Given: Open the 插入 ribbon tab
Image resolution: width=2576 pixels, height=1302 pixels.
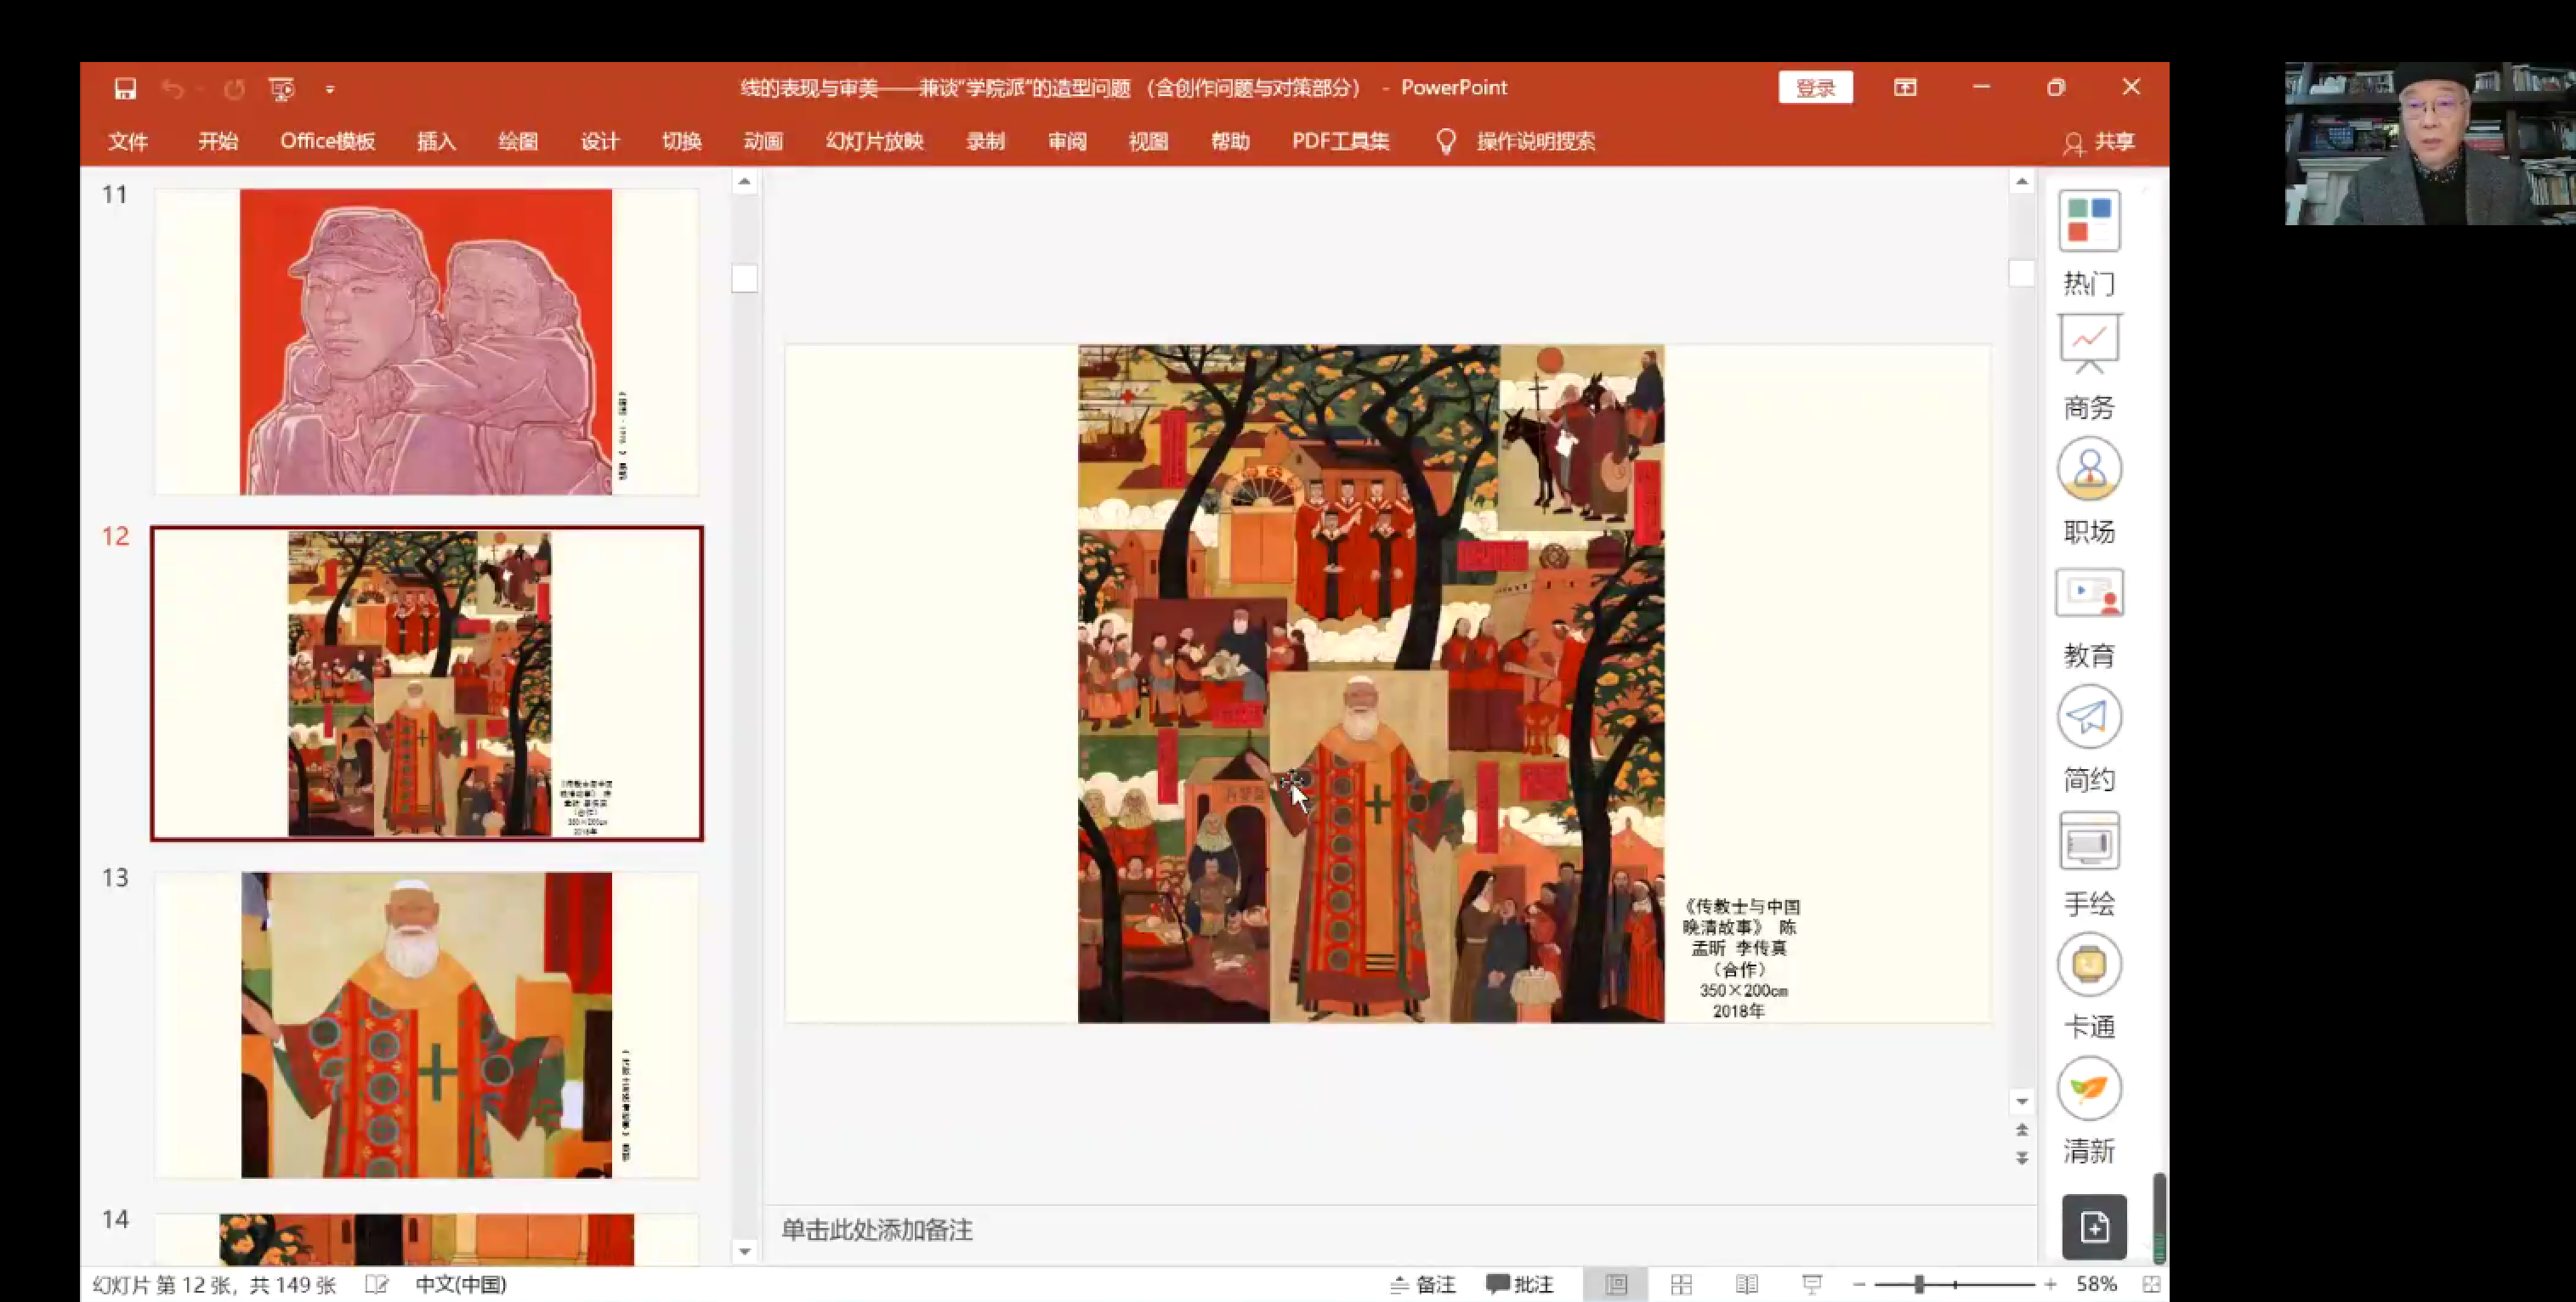Looking at the screenshot, I should (436, 141).
